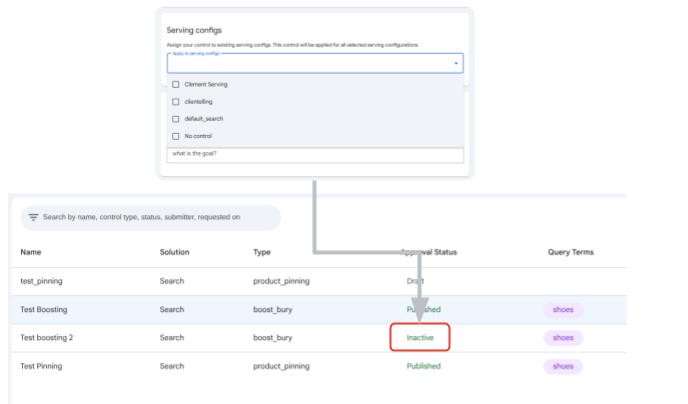Click the Inactive status of Test boosting 2
688x404 pixels.
click(421, 338)
